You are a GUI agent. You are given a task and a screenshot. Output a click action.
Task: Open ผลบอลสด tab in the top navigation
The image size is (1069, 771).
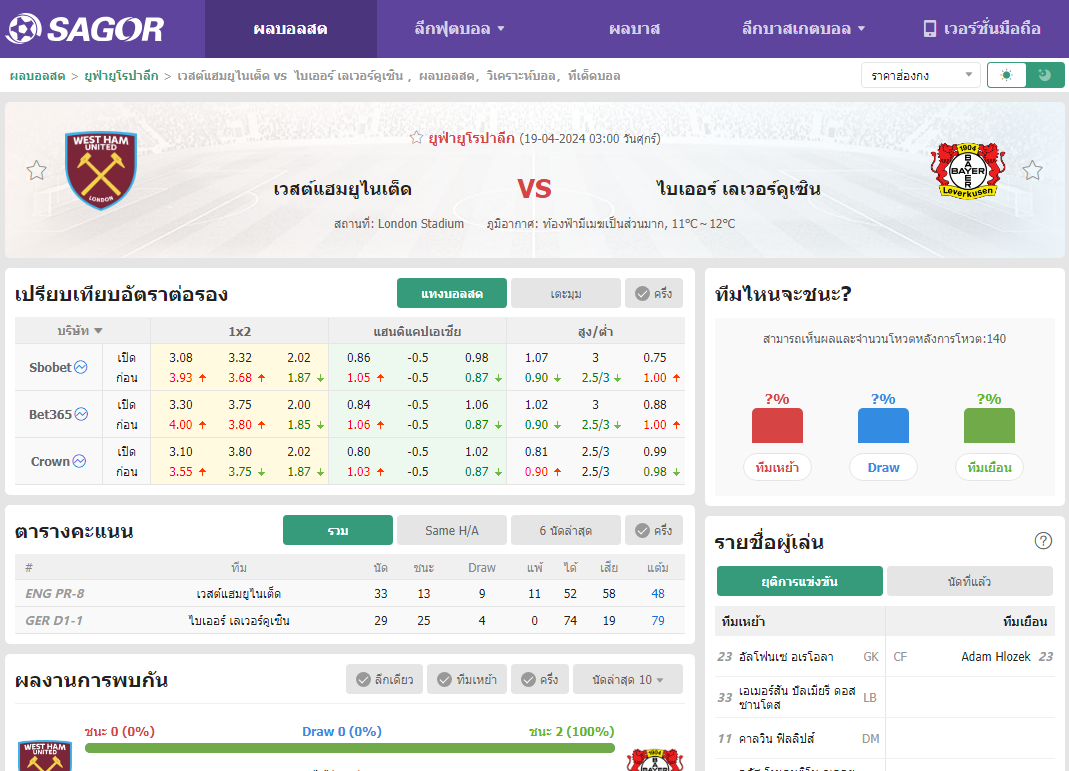pyautogui.click(x=290, y=29)
